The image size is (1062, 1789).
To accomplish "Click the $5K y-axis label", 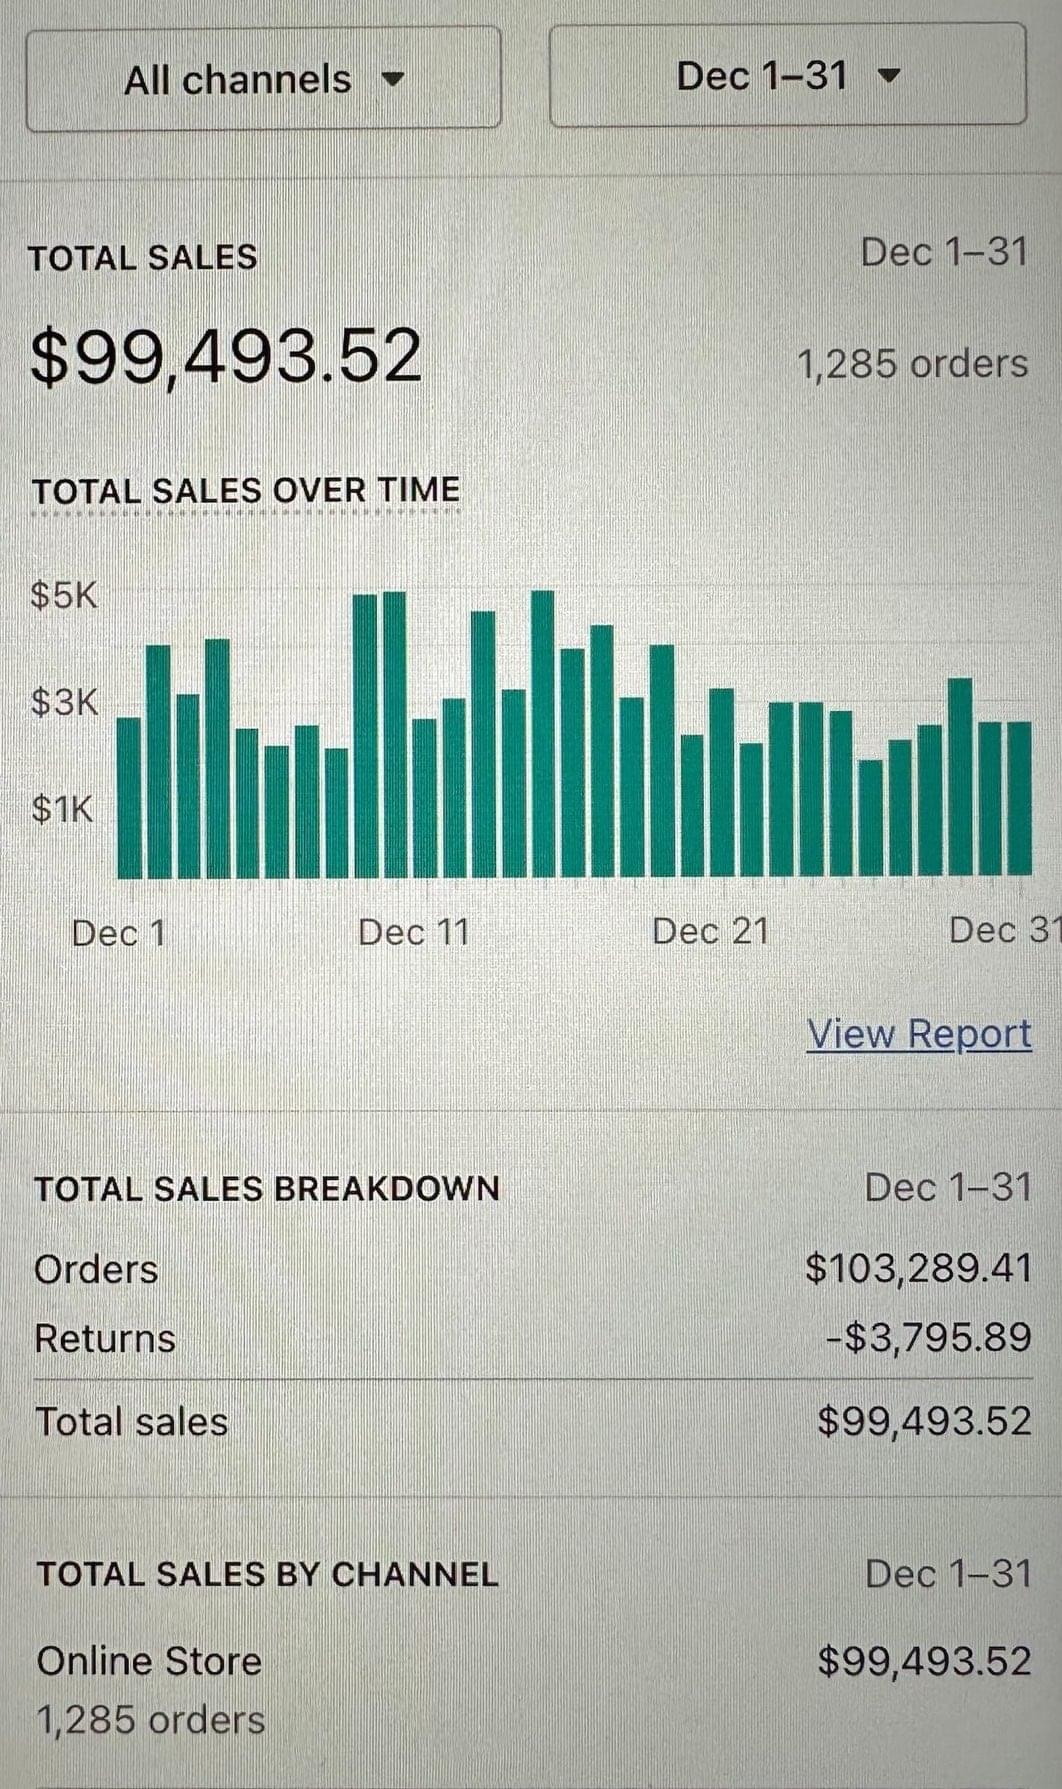I will [x=64, y=595].
